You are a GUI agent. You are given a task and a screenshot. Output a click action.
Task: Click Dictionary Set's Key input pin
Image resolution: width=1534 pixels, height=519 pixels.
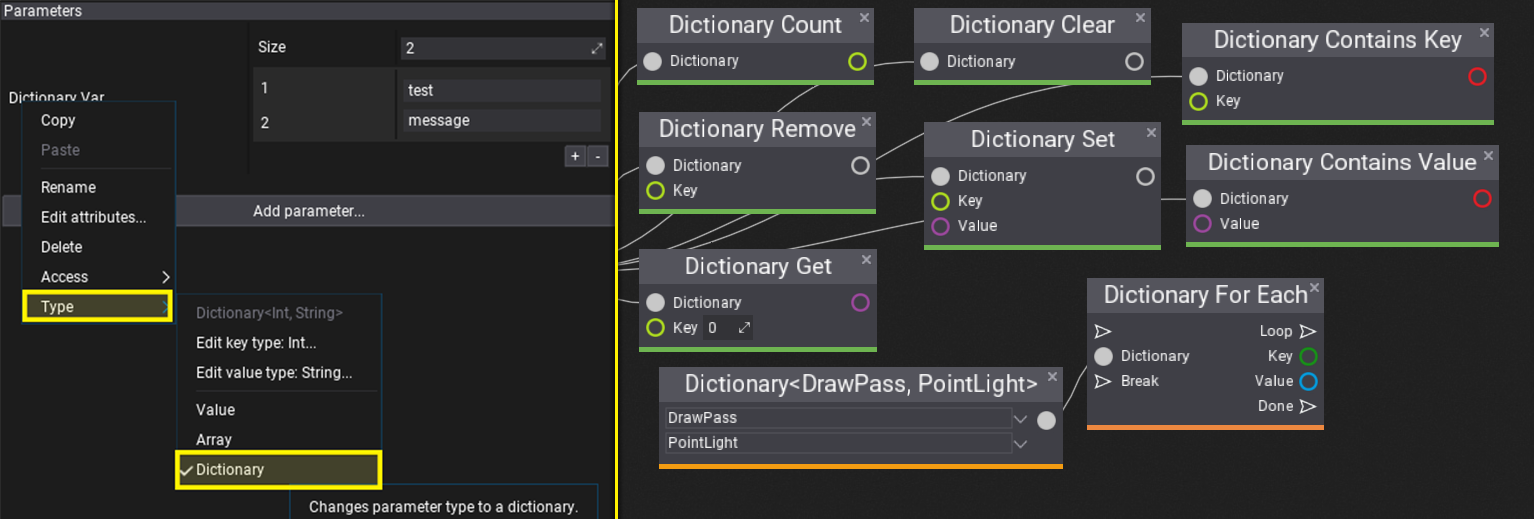tap(940, 201)
